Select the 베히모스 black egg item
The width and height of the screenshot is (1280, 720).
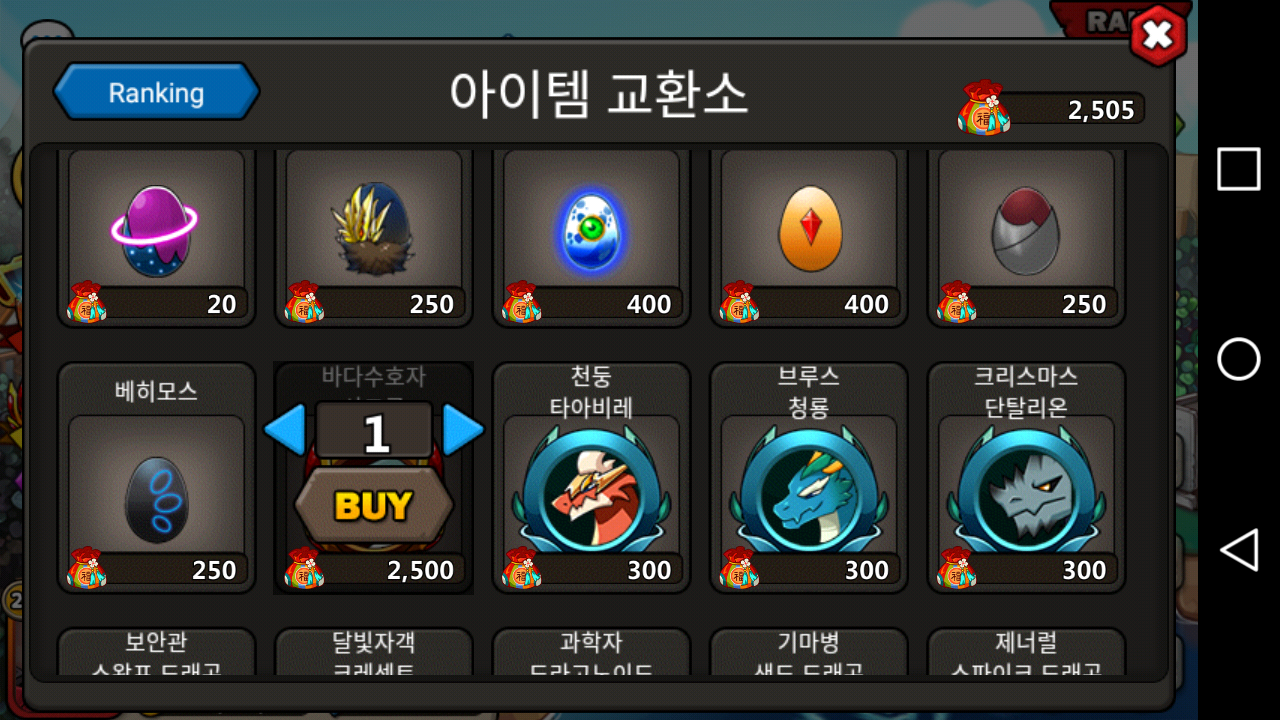pos(156,478)
